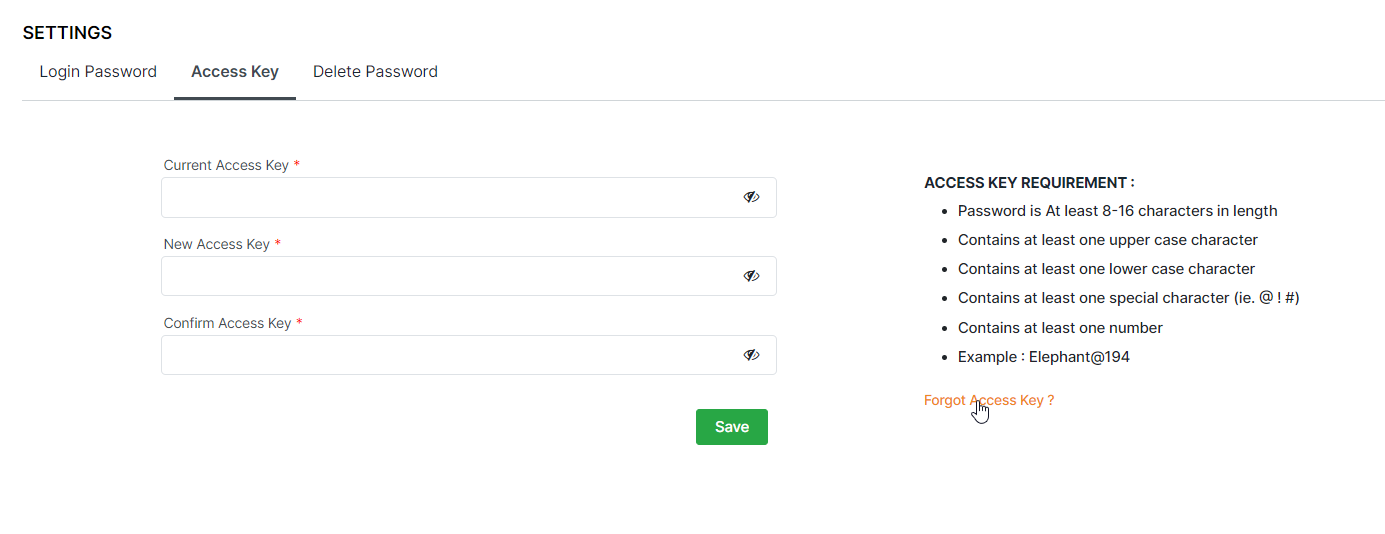Image resolution: width=1385 pixels, height=534 pixels.
Task: Toggle visibility of New Access Key
Action: [751, 276]
